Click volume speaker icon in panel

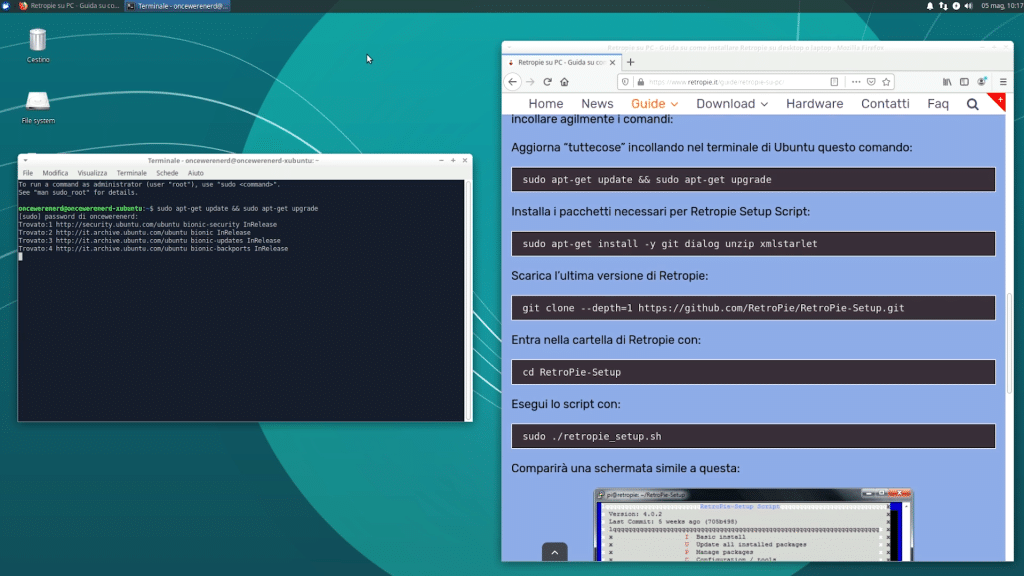pyautogui.click(x=969, y=6)
